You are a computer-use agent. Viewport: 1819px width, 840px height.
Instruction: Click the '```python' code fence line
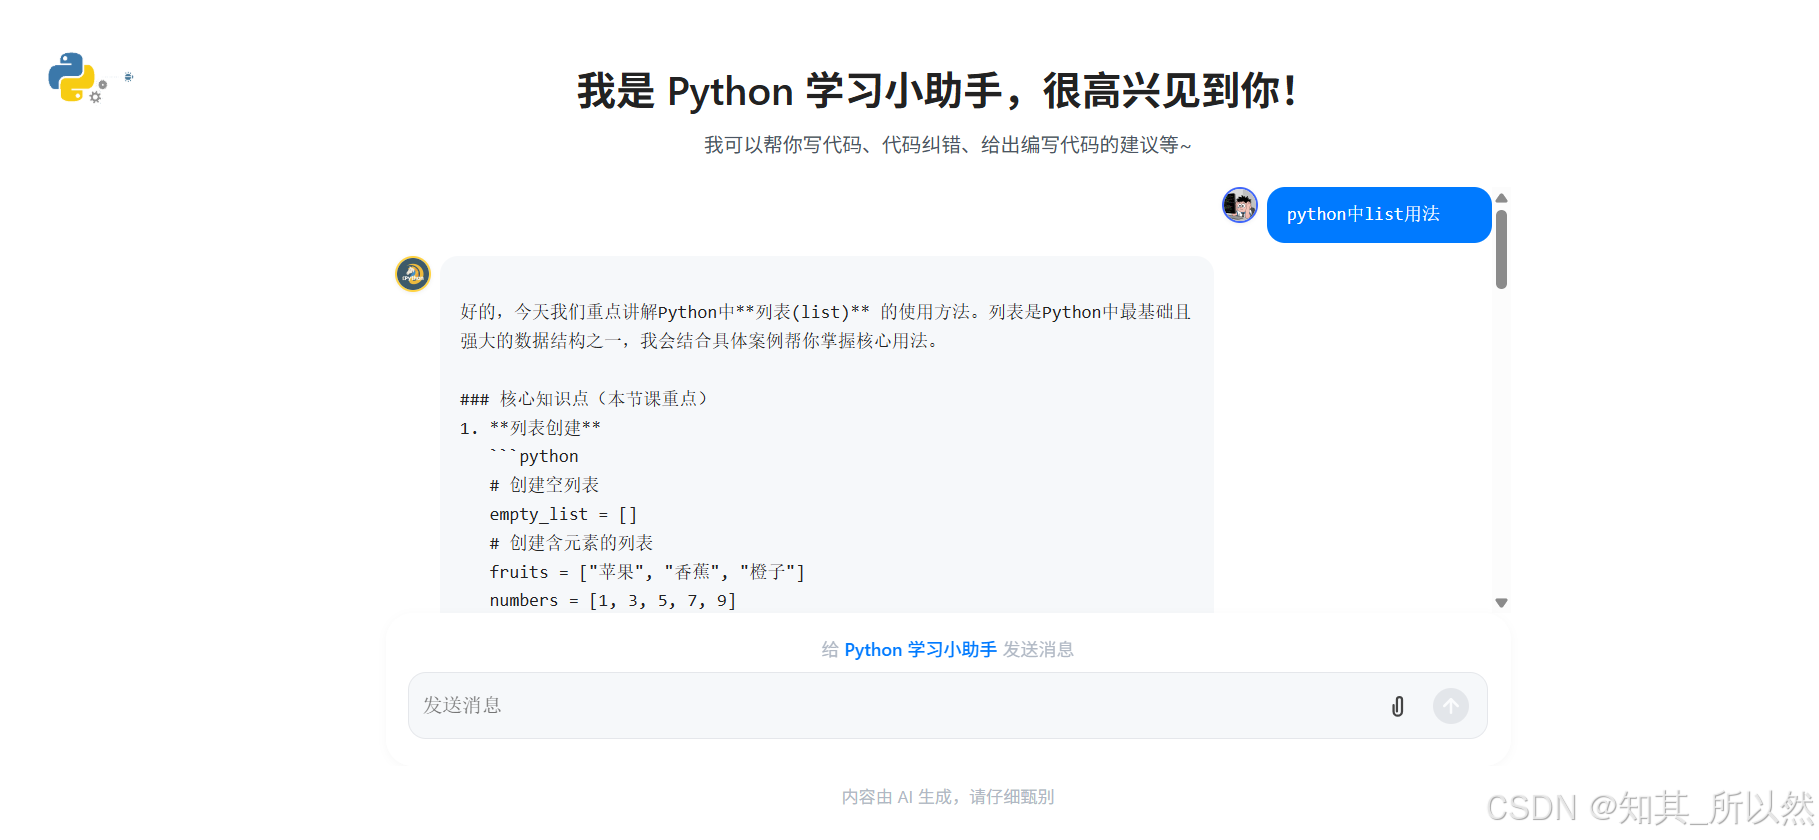(534, 457)
